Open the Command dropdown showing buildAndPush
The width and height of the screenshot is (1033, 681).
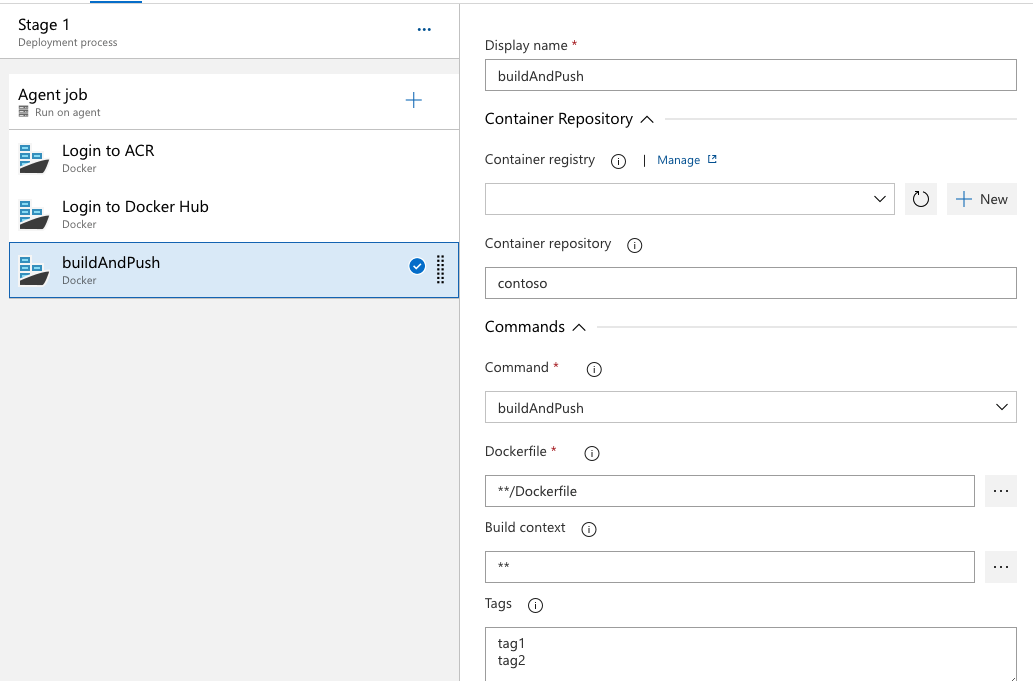(x=750, y=407)
